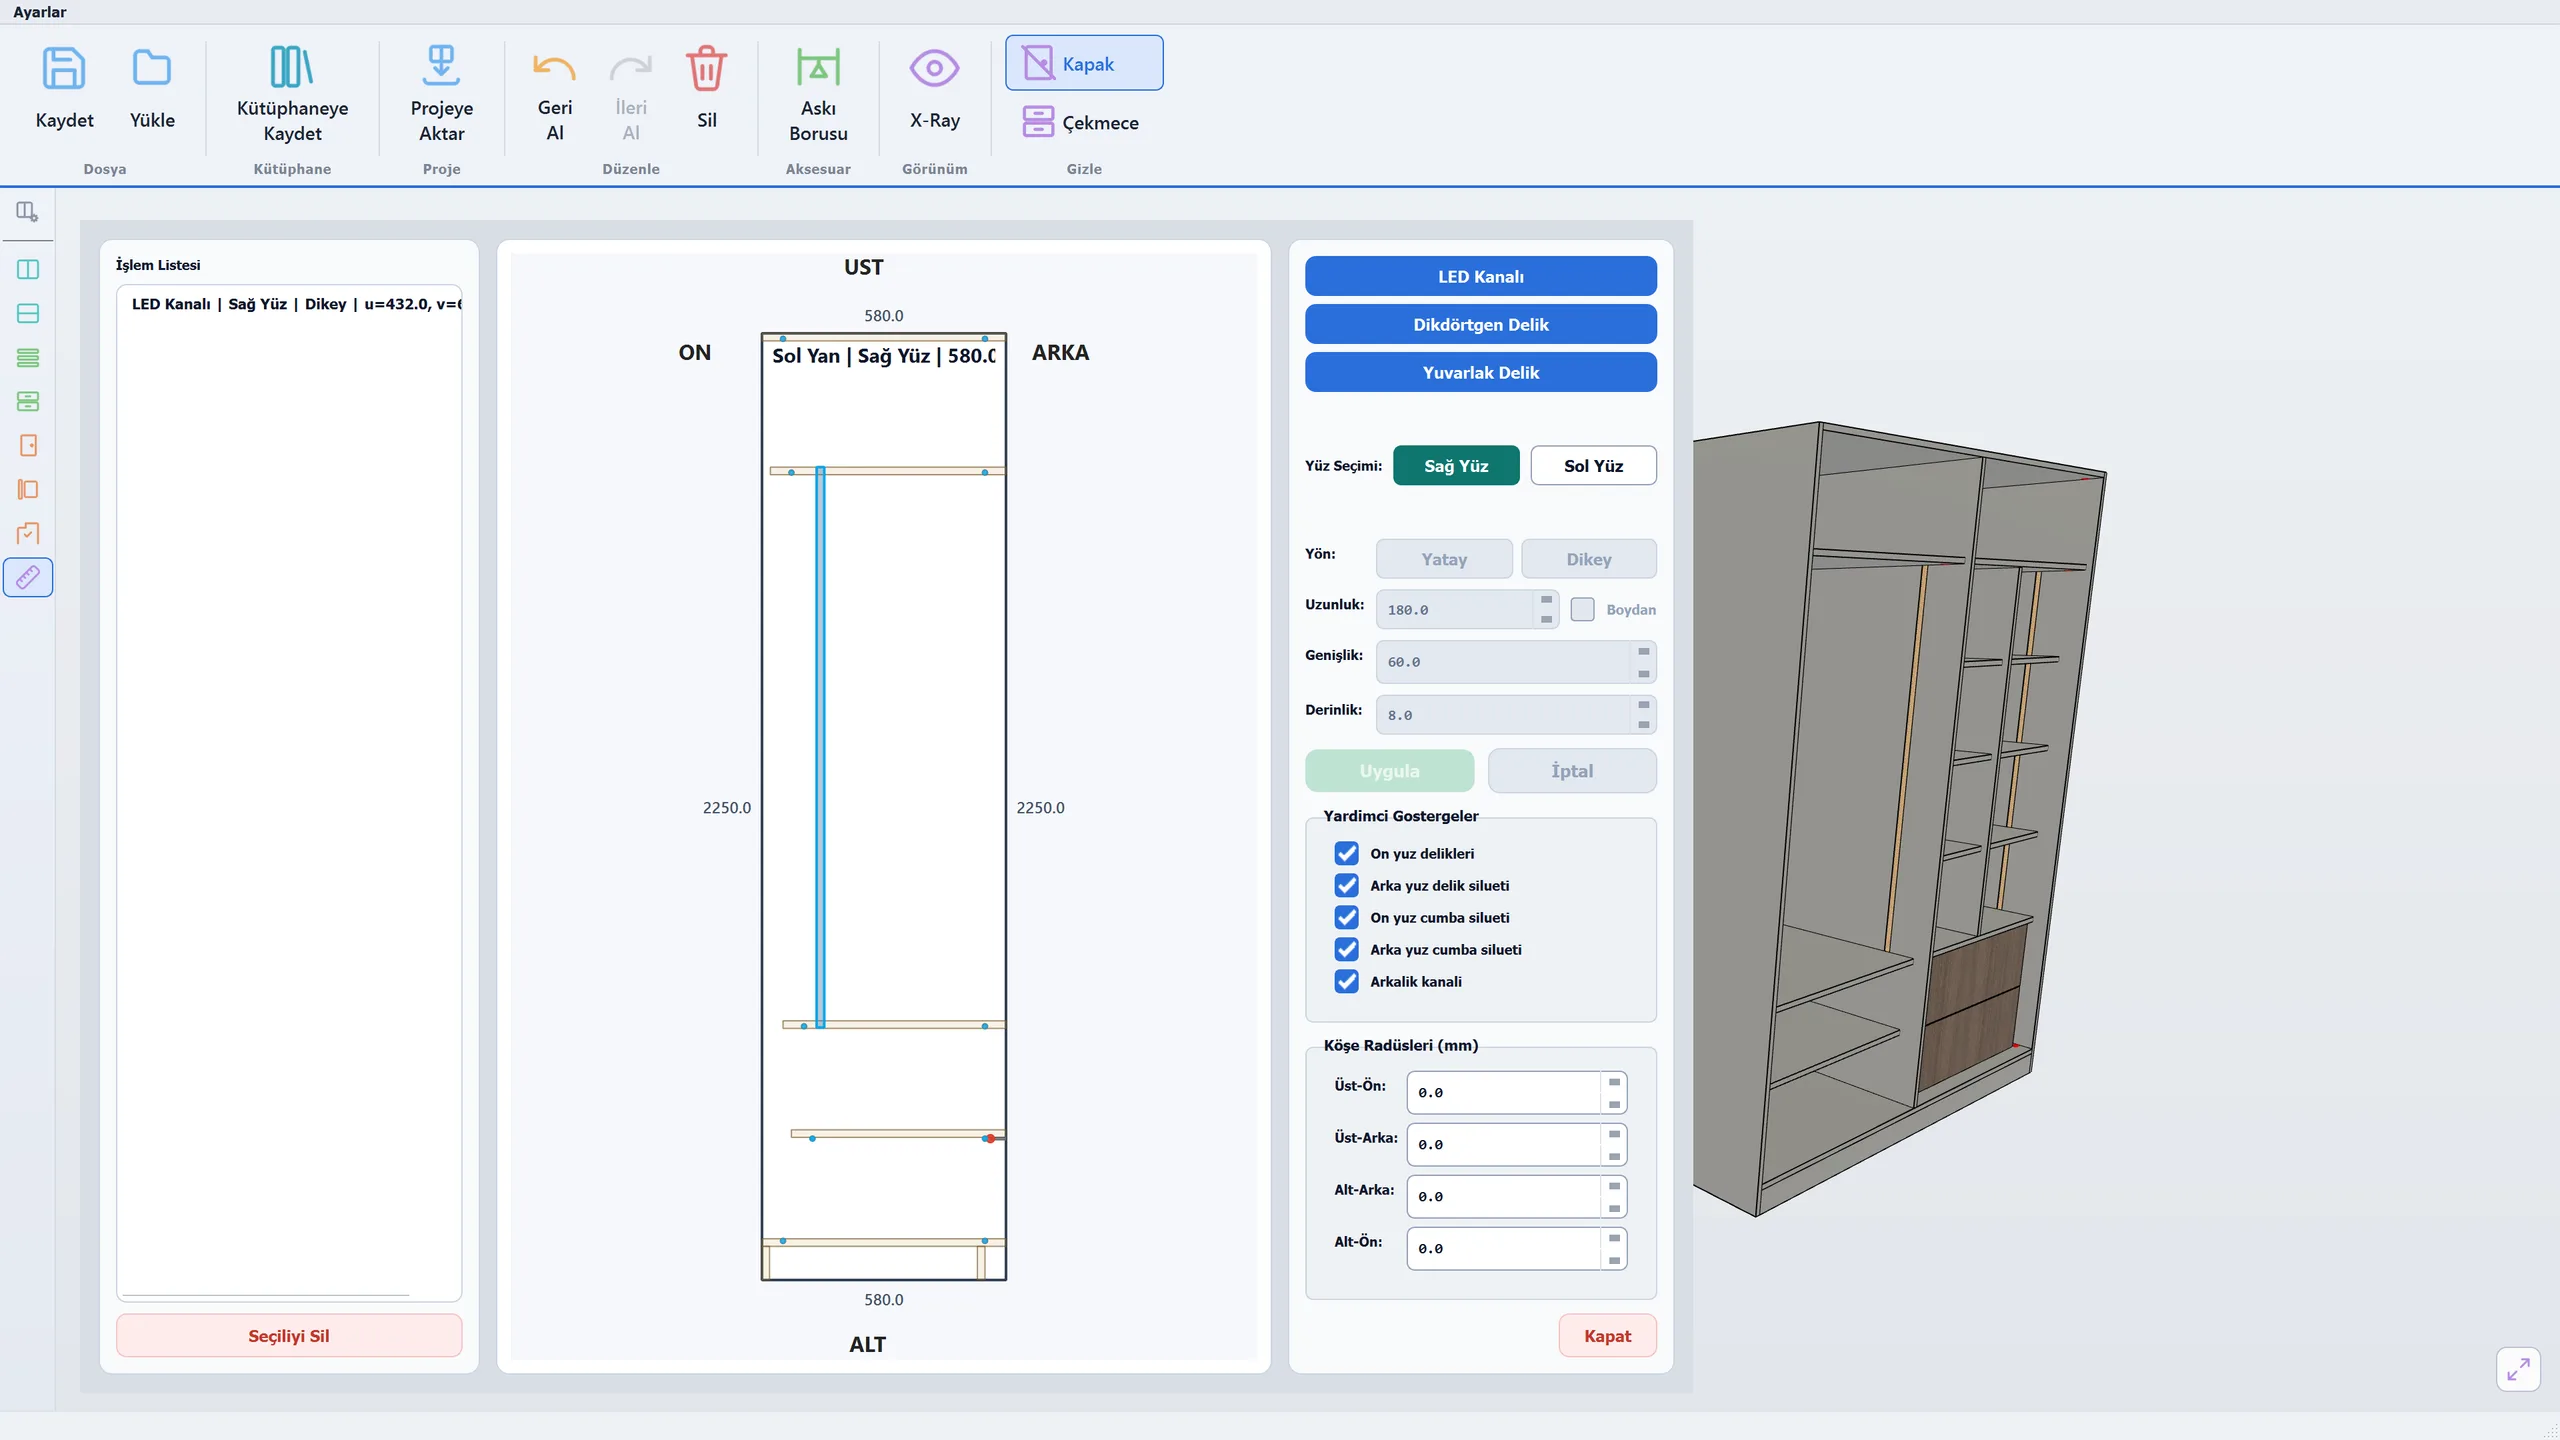Open the Yükle folder icon
The height and width of the screenshot is (1440, 2560).
click(152, 68)
